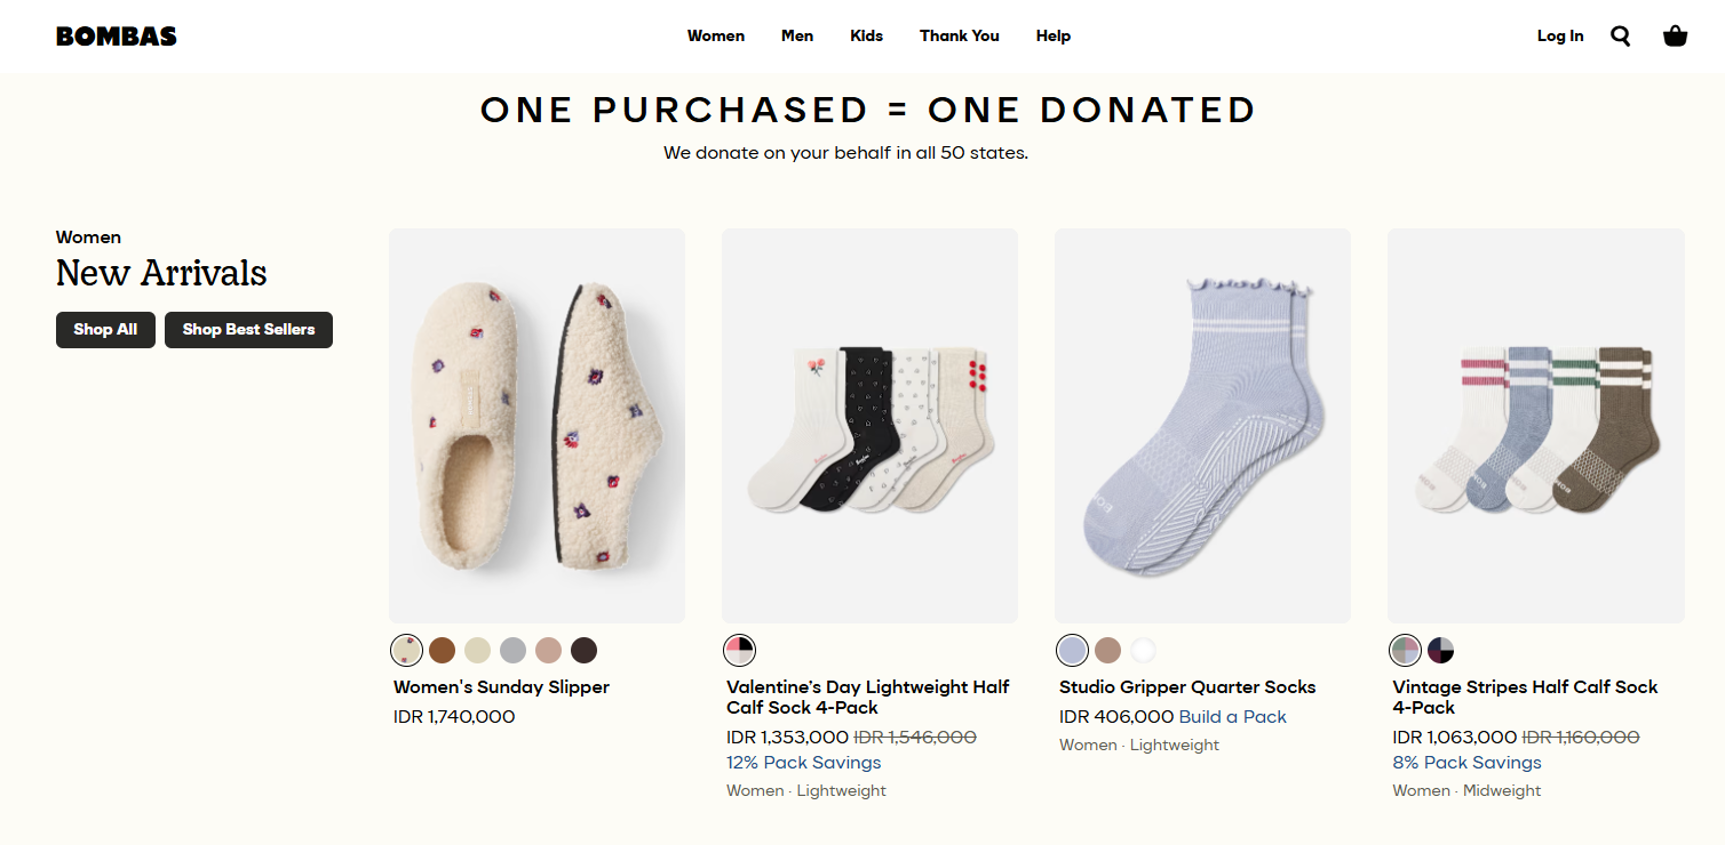Screen dimensions: 1727x845
Task: Go to the Thank You menu
Action: [959, 36]
